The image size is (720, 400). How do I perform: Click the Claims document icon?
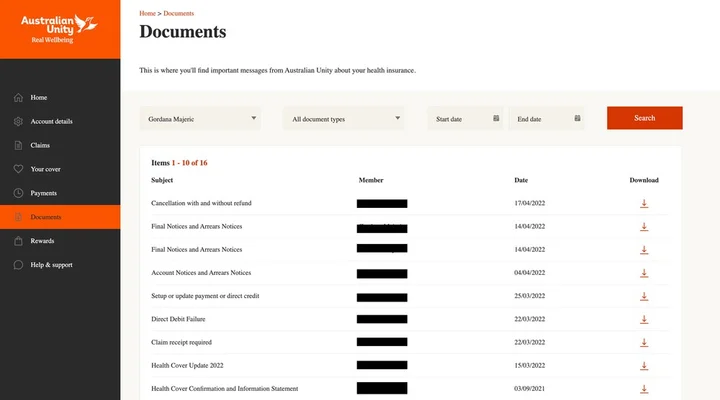[x=18, y=145]
